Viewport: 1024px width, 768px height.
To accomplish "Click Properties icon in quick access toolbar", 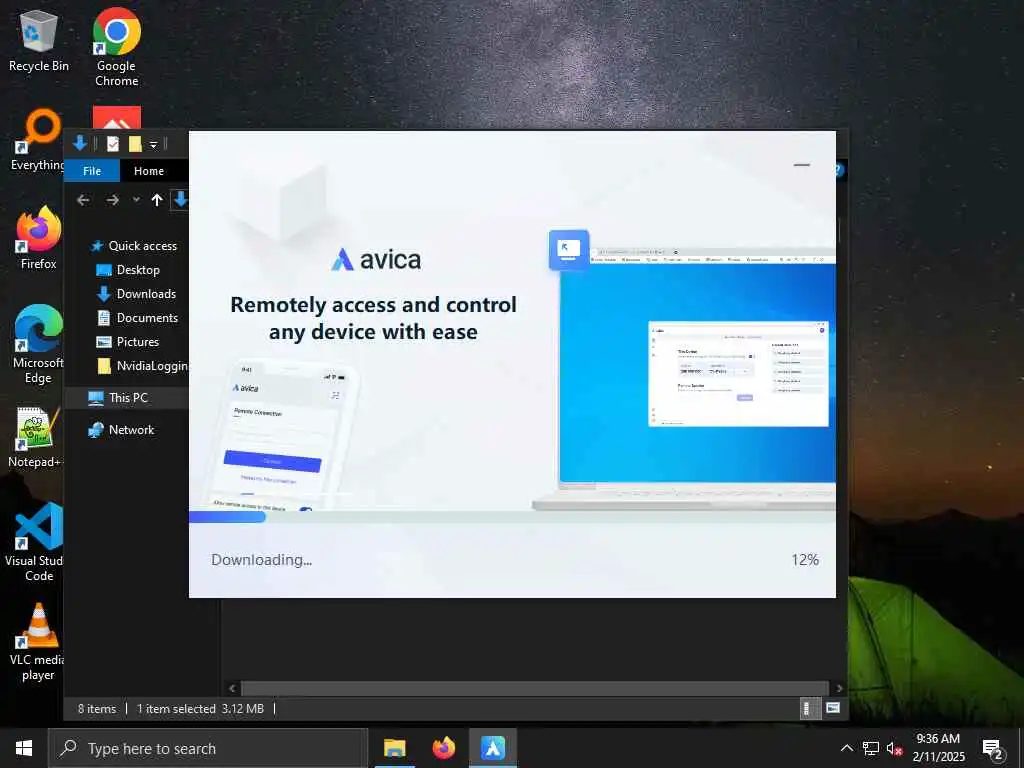I will pos(113,144).
